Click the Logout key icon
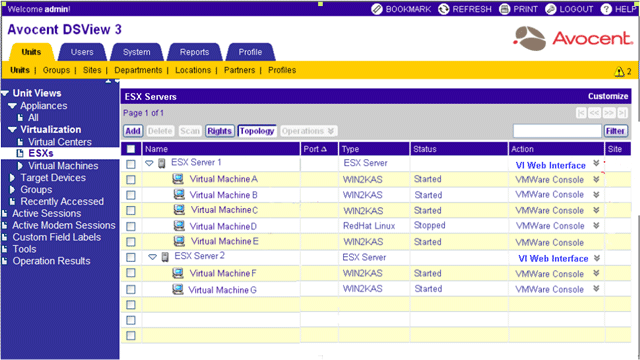The height and width of the screenshot is (360, 640). [551, 9]
